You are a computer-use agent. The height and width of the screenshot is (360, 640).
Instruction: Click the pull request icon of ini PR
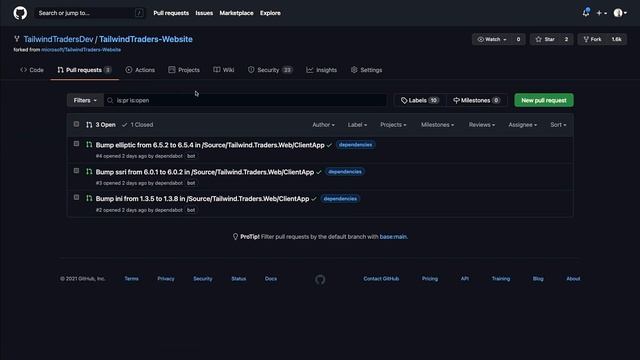89,198
